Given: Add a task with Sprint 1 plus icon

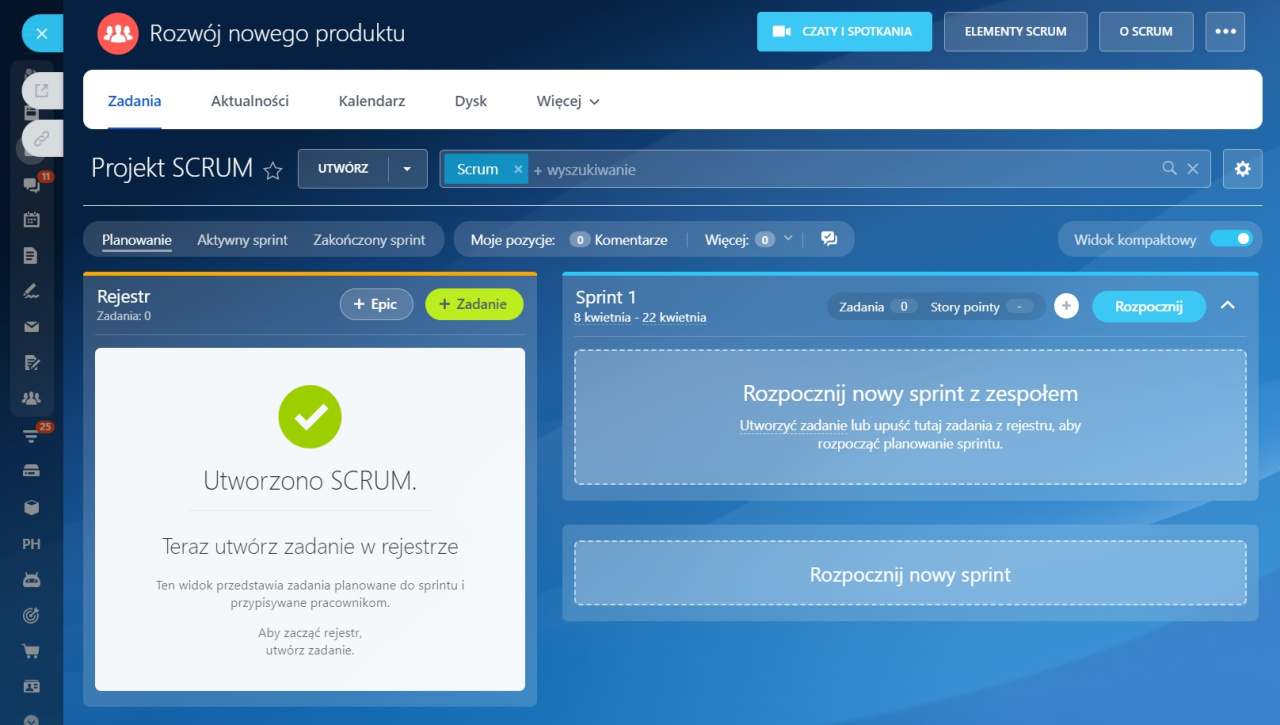Looking at the screenshot, I should click(x=1066, y=306).
